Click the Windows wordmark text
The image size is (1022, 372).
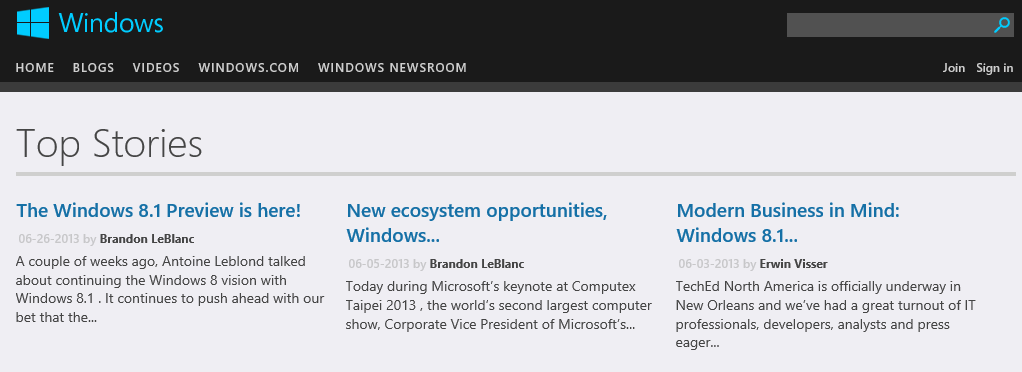tap(111, 23)
